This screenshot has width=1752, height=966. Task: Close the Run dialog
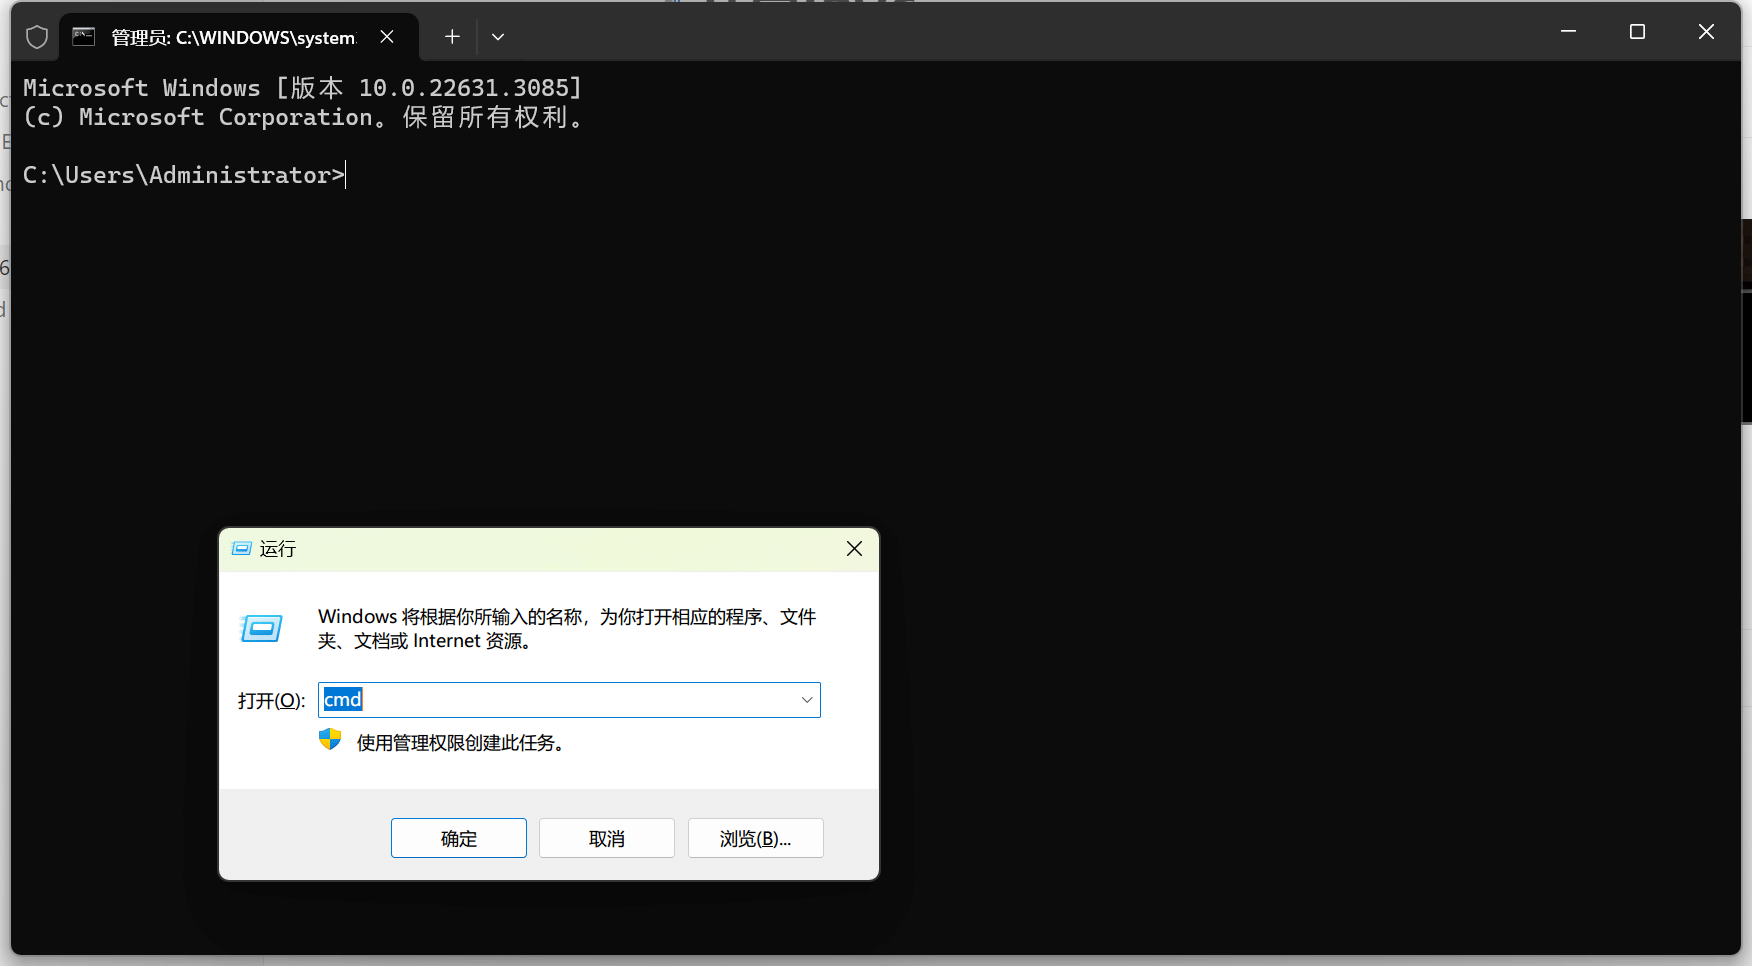click(854, 549)
